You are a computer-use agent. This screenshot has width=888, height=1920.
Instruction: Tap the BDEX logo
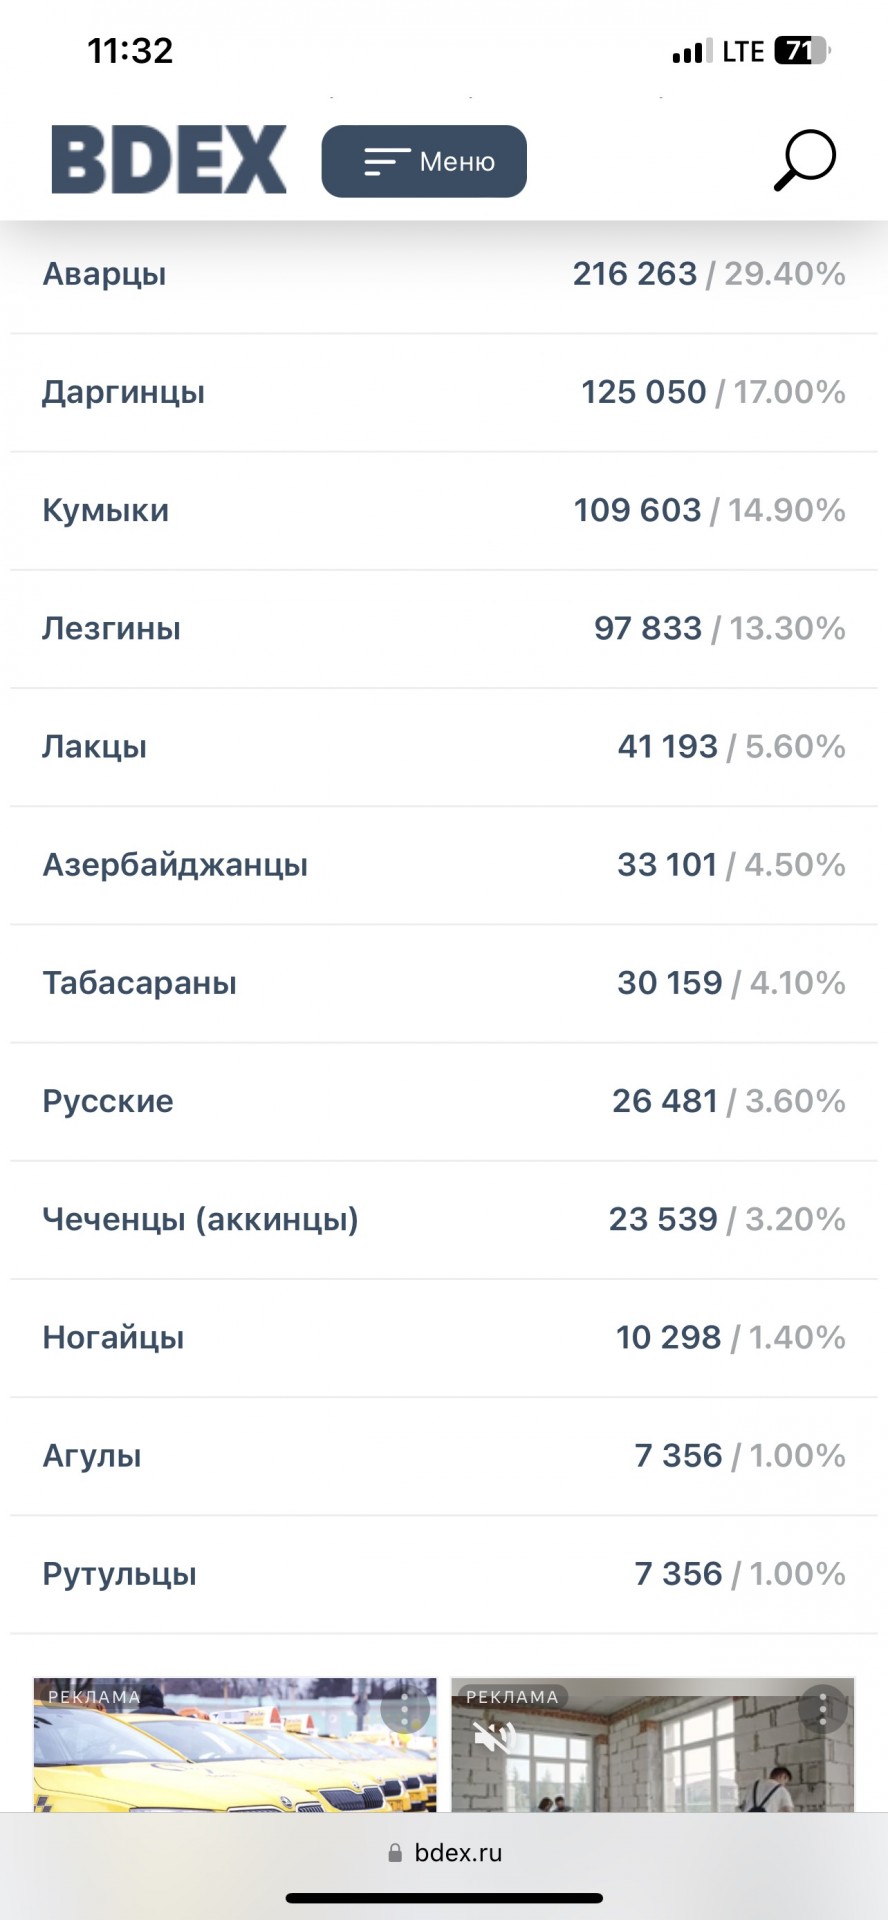(169, 159)
